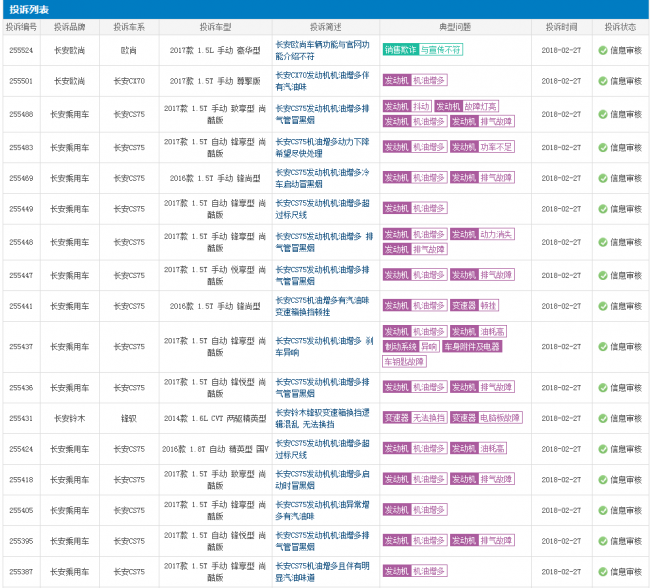The image size is (650, 588).
Task: Click status check icon in row 255501
Action: pyautogui.click(x=602, y=81)
